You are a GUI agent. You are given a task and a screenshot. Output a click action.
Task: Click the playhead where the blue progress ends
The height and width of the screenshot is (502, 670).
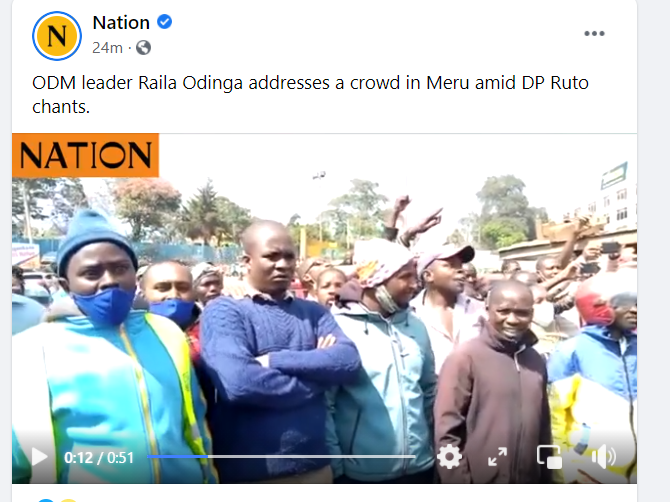click(208, 457)
